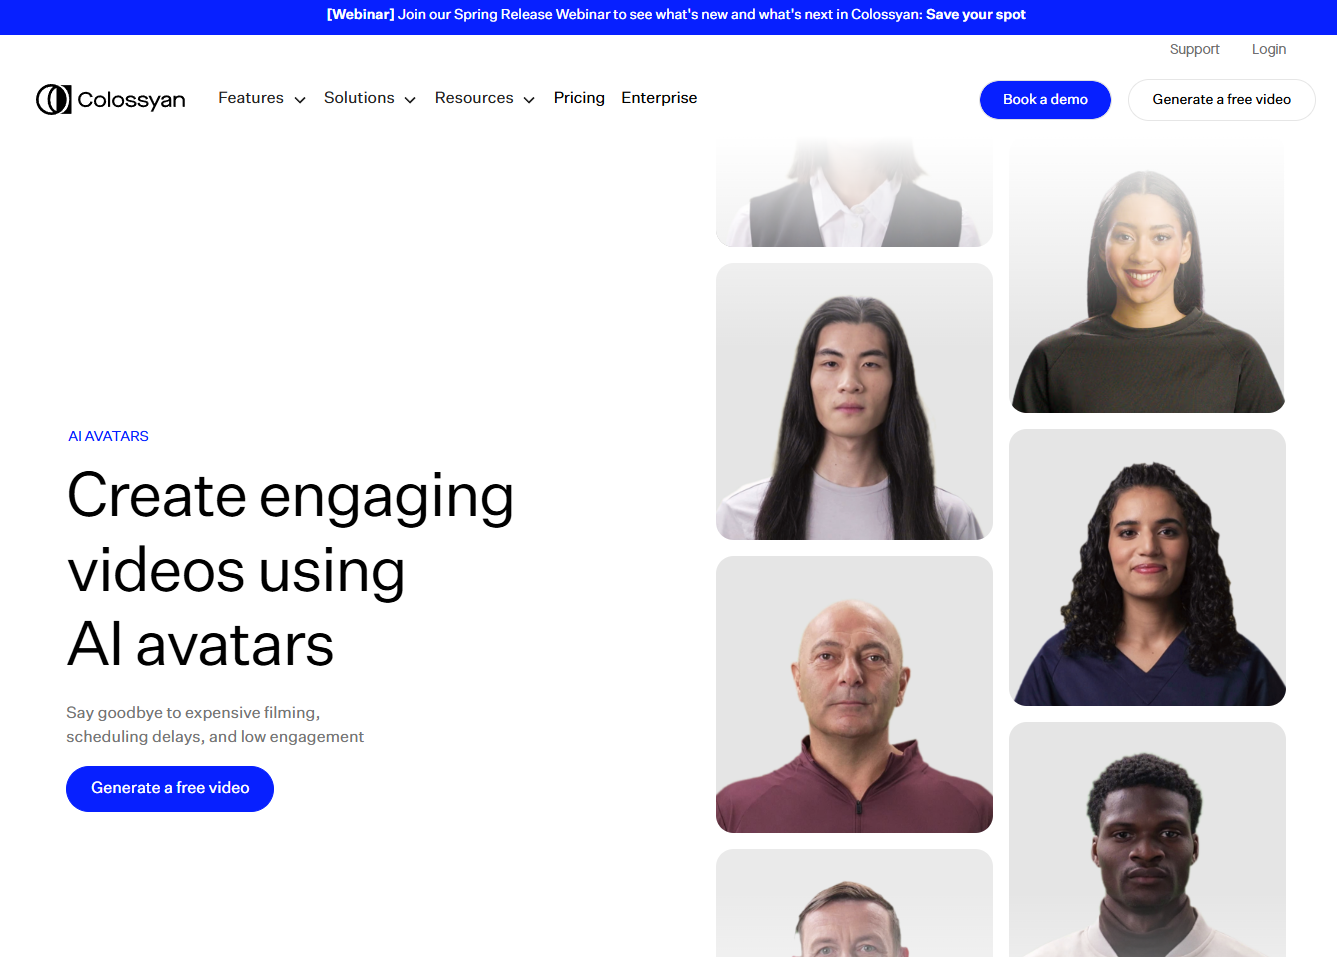
Task: Open the Login link
Action: tap(1268, 49)
